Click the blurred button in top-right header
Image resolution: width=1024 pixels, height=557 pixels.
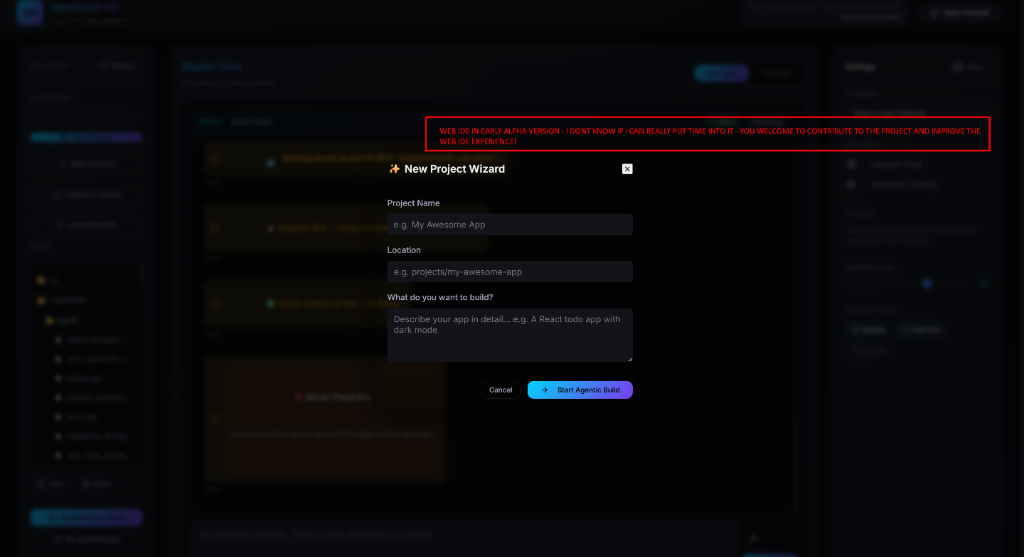click(x=959, y=13)
